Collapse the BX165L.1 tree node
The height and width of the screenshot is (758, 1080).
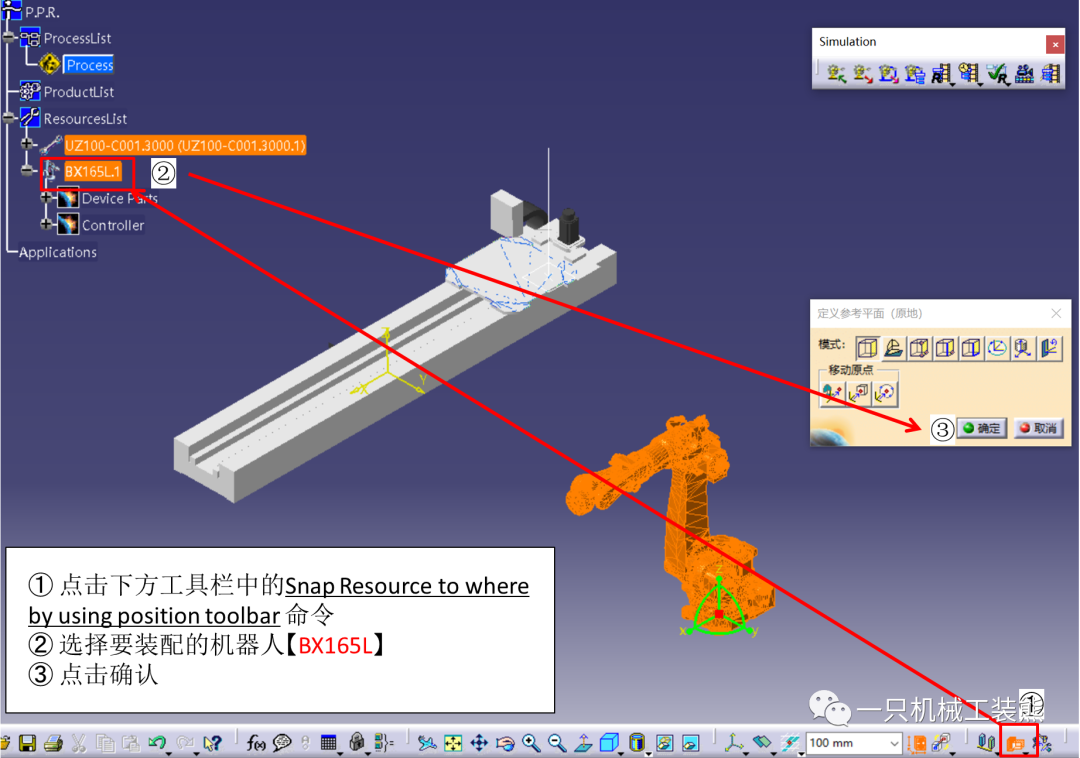(x=27, y=170)
